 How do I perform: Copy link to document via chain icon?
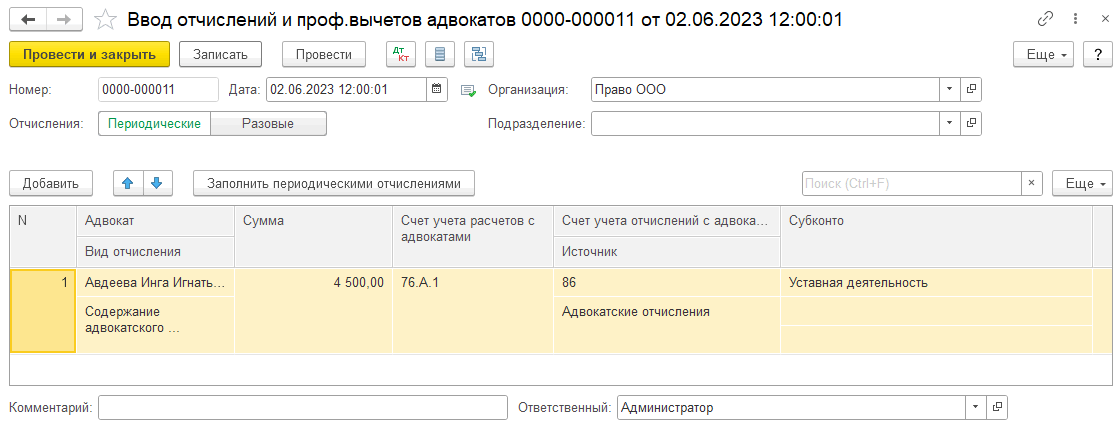click(x=1046, y=18)
